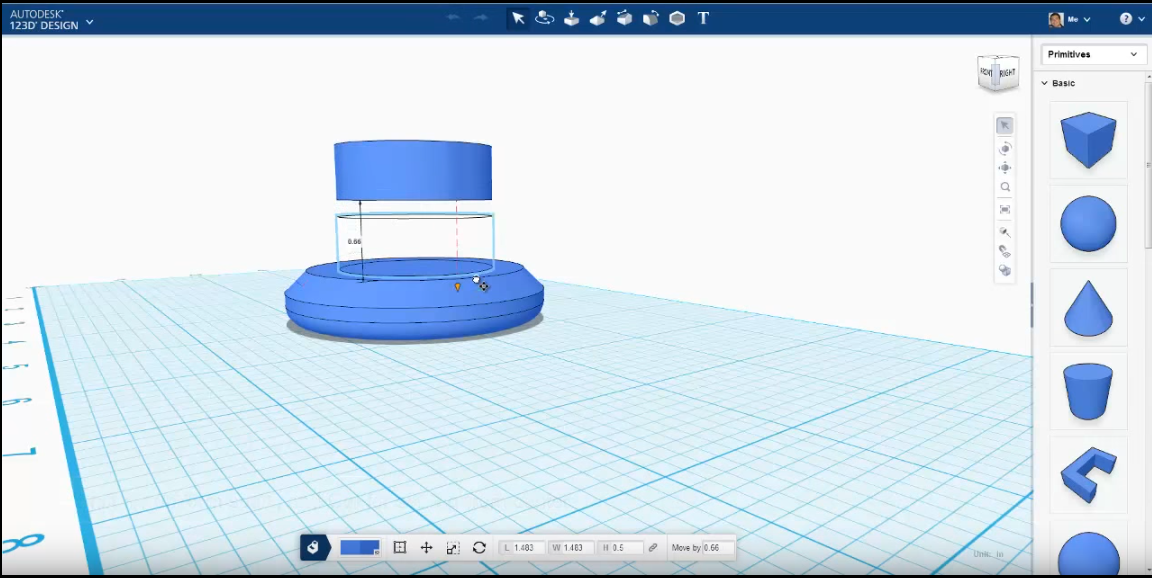
Task: Click the Move by field showing 0.66
Action: tap(718, 548)
